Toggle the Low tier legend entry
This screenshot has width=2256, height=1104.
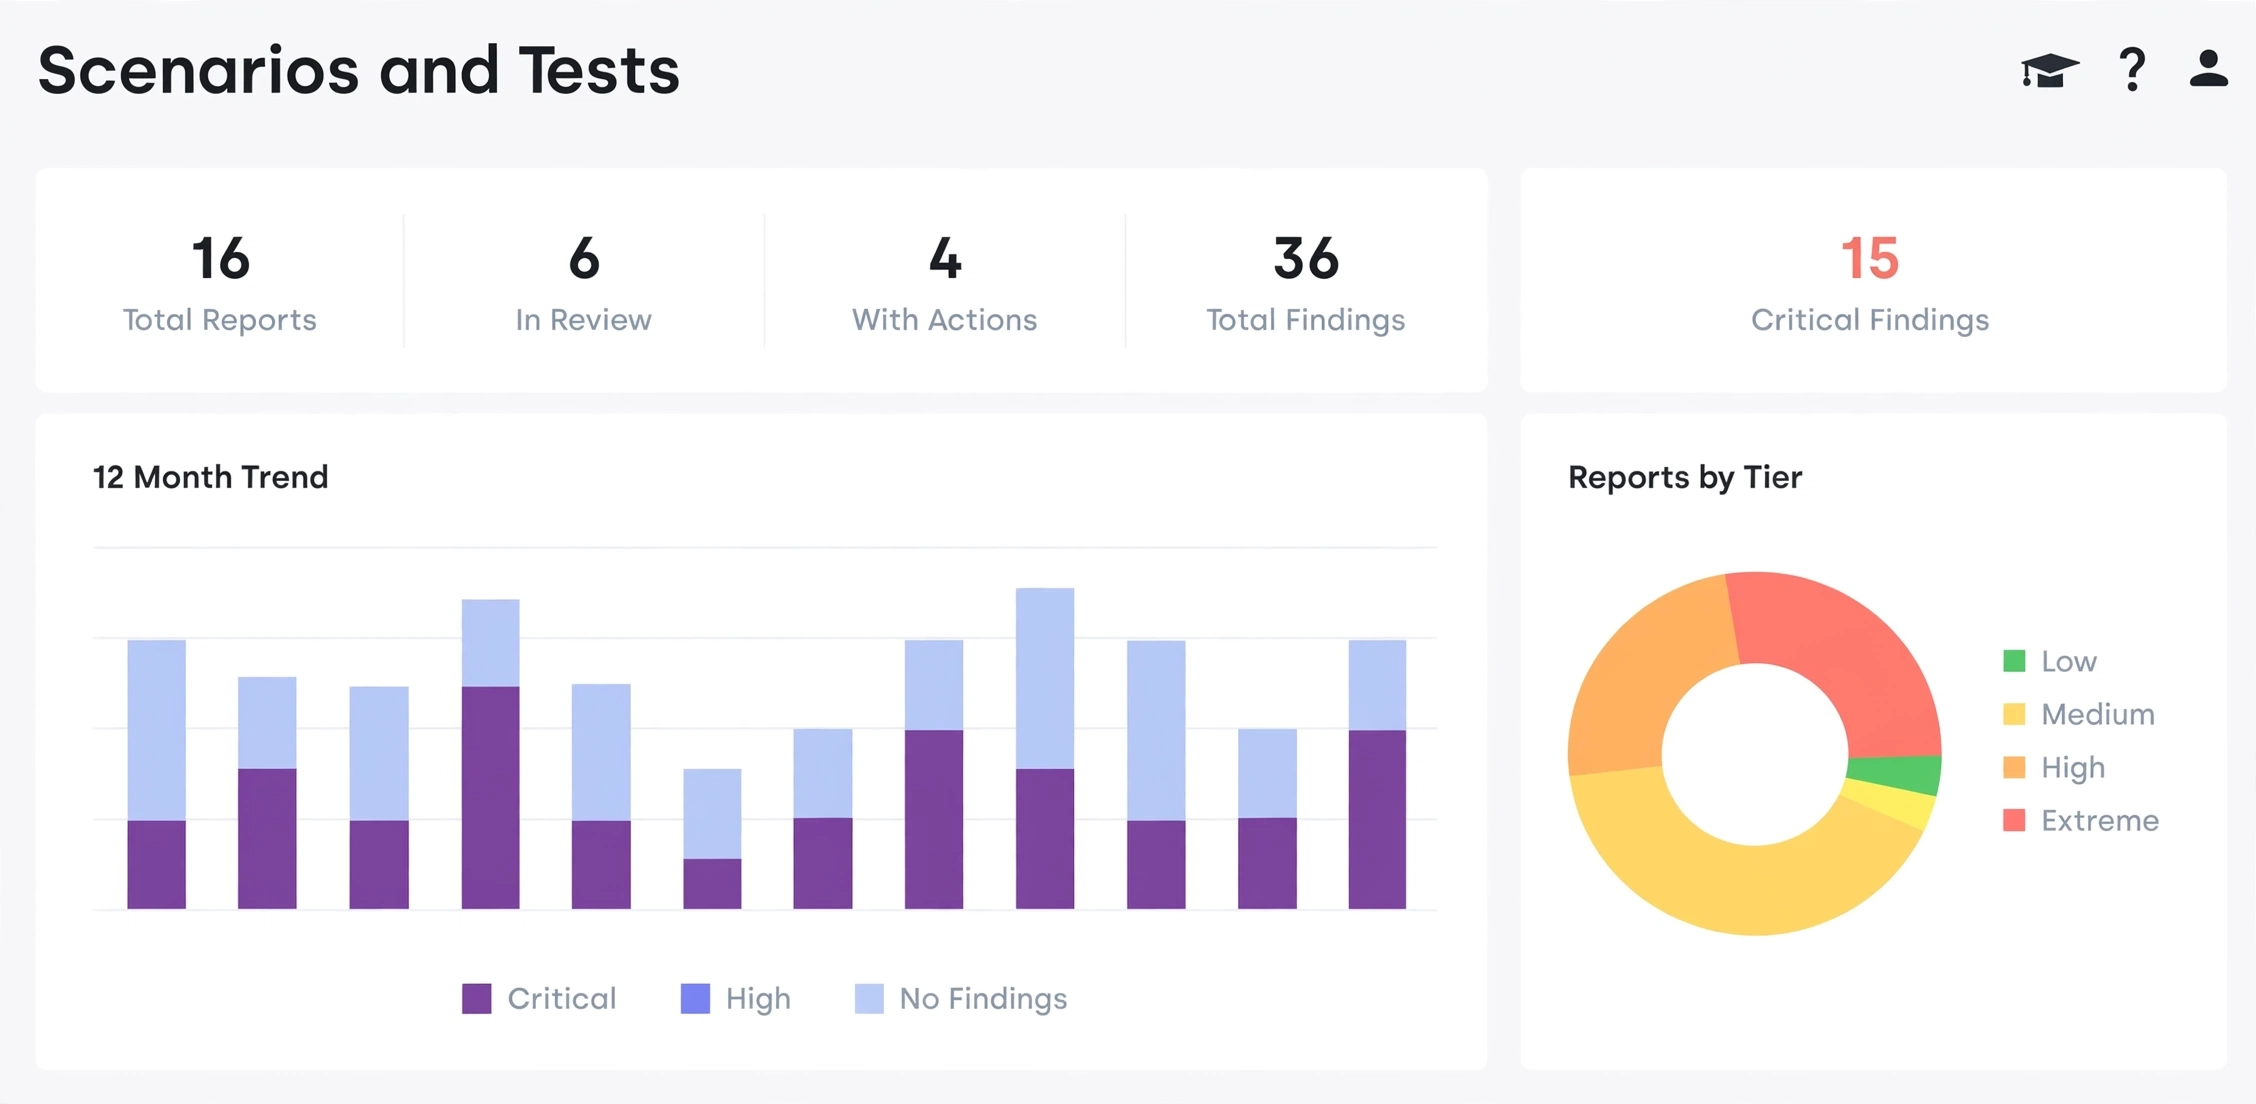coord(2050,661)
